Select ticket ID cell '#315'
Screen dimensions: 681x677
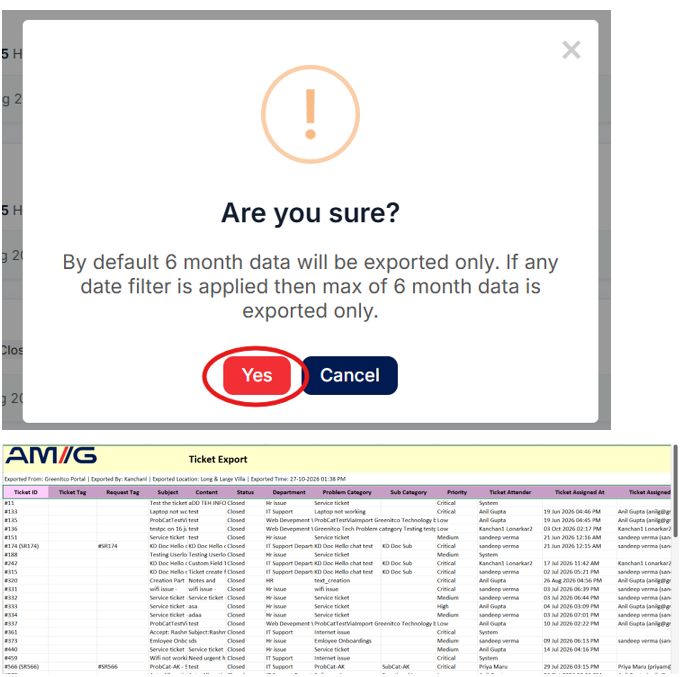(x=26, y=572)
